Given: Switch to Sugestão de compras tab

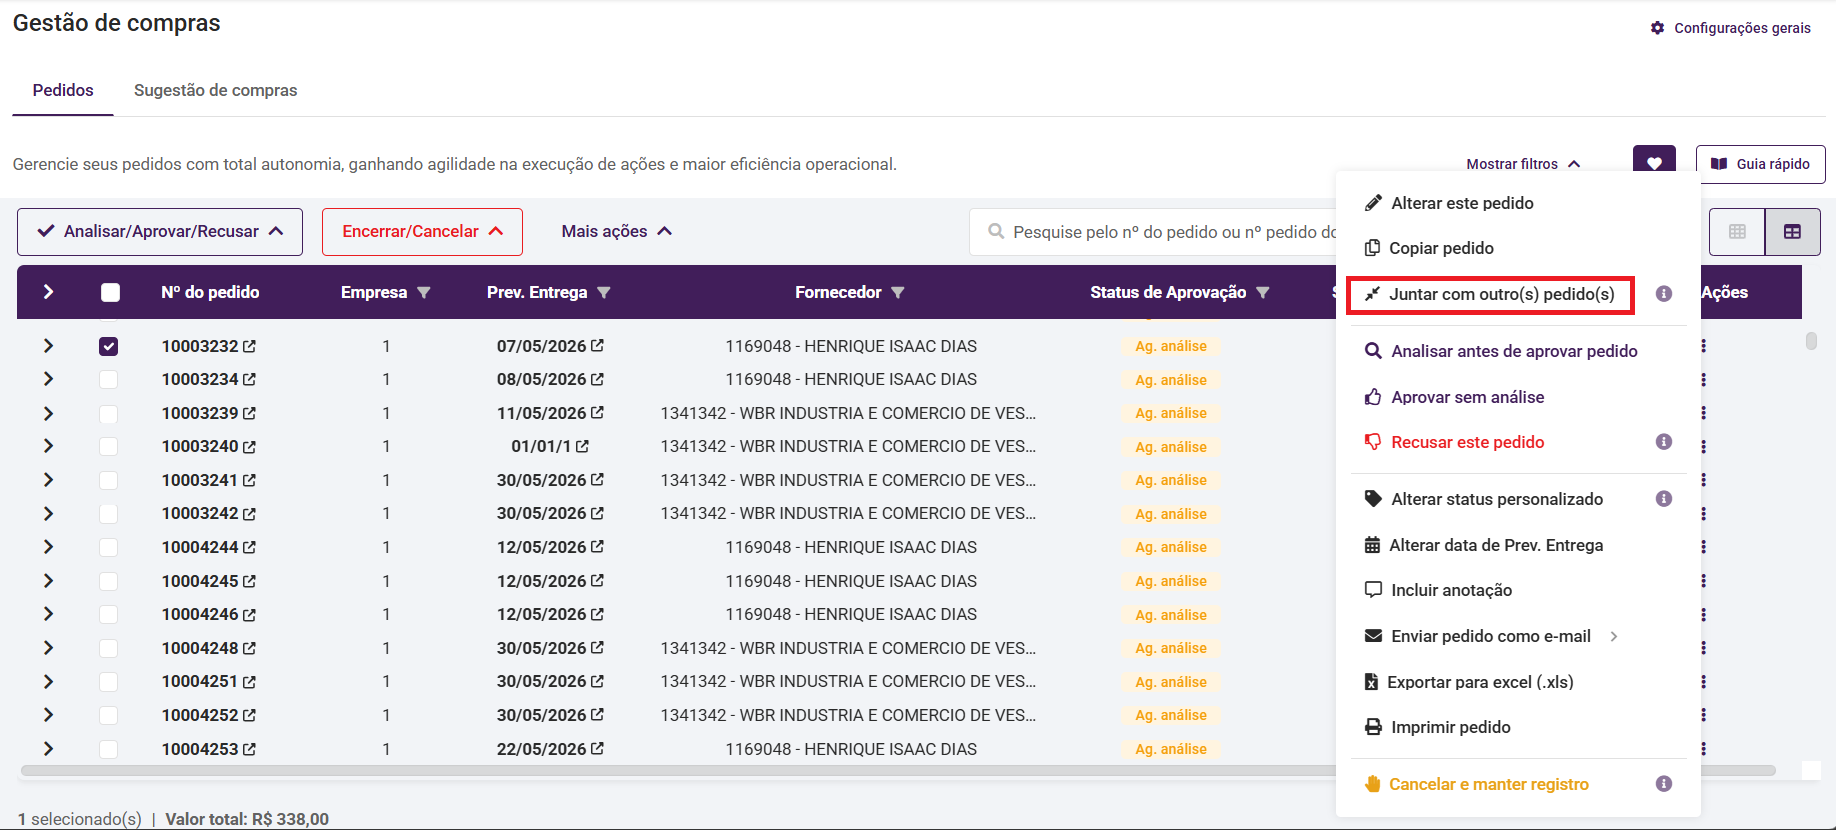Looking at the screenshot, I should 216,90.
